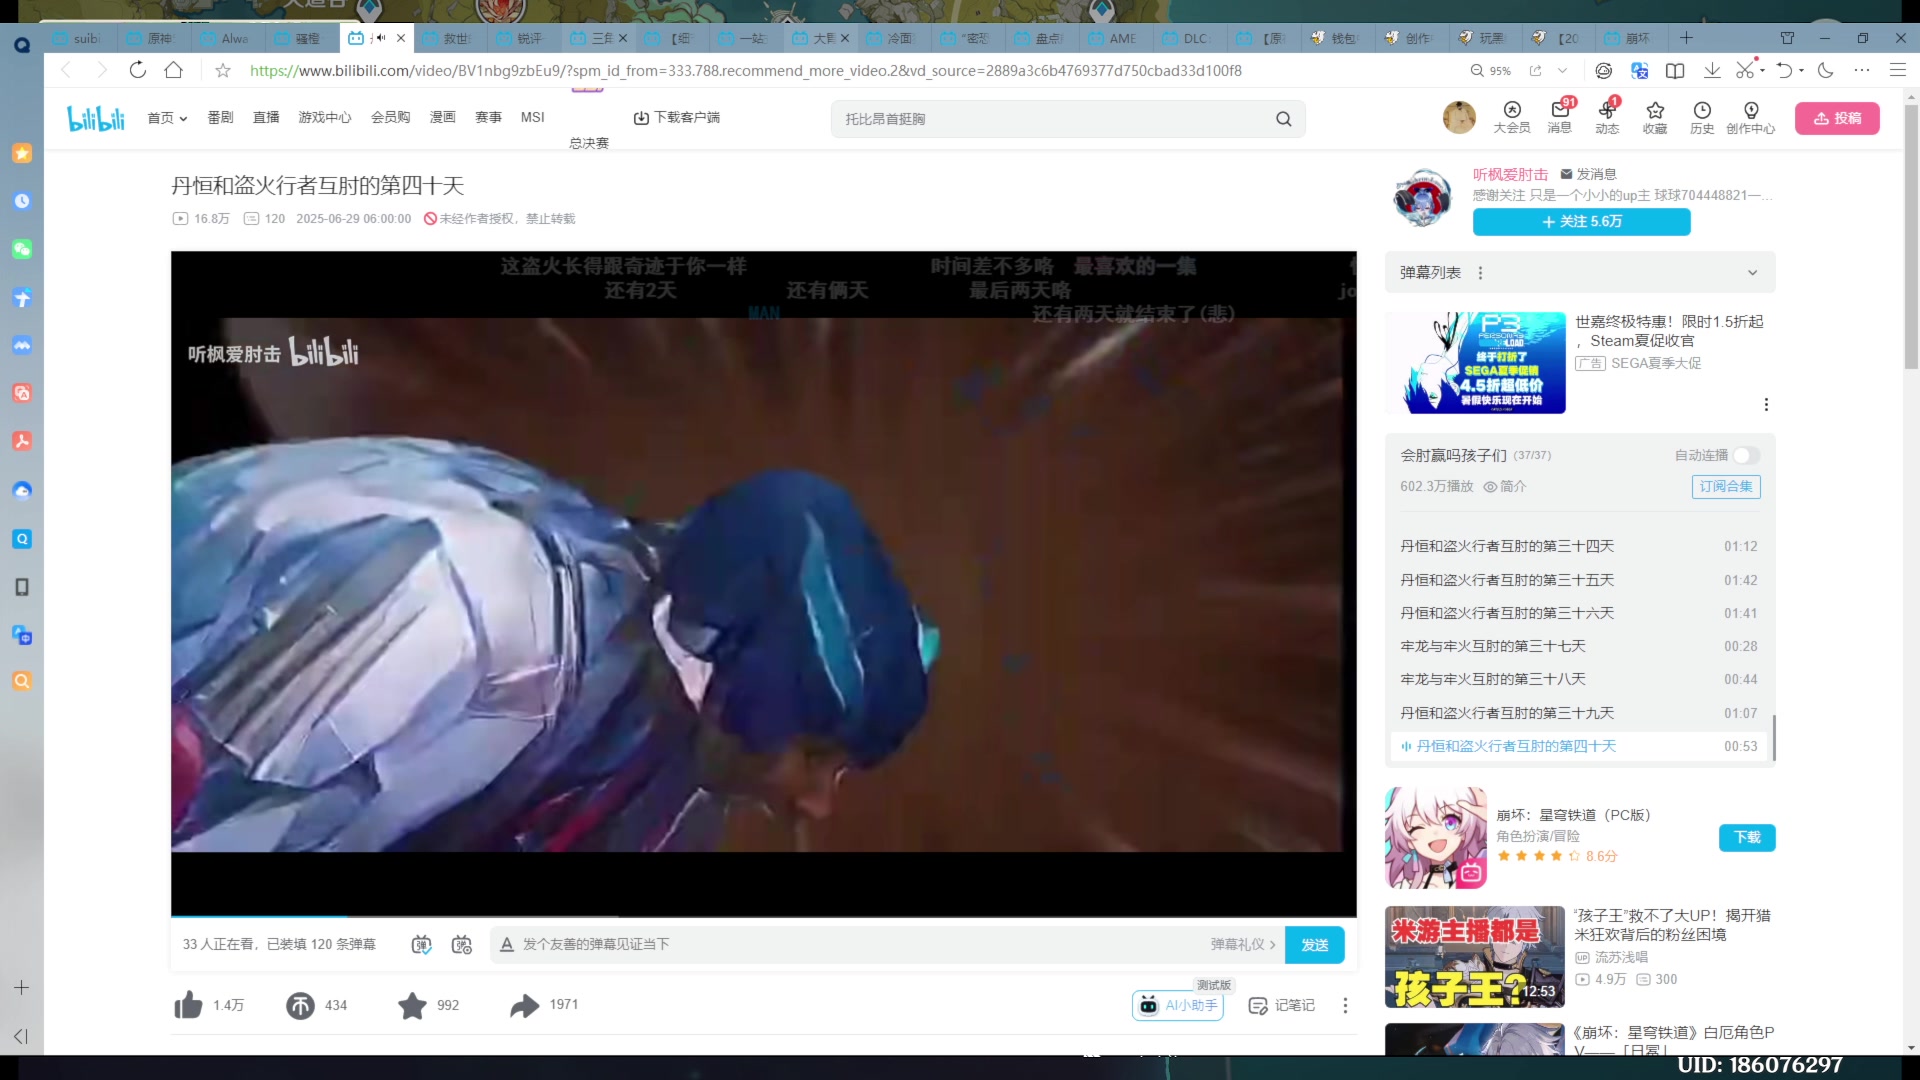The image size is (1920, 1080).
Task: Open zoom 95% control in address bar
Action: point(1490,70)
